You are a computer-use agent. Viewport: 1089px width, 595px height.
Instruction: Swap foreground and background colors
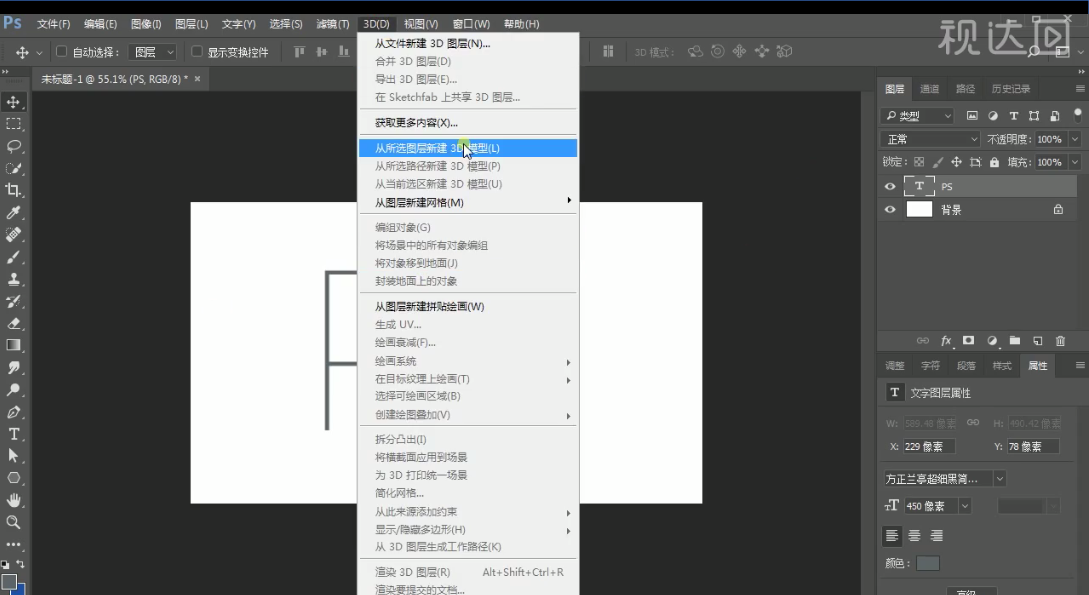click(x=20, y=564)
